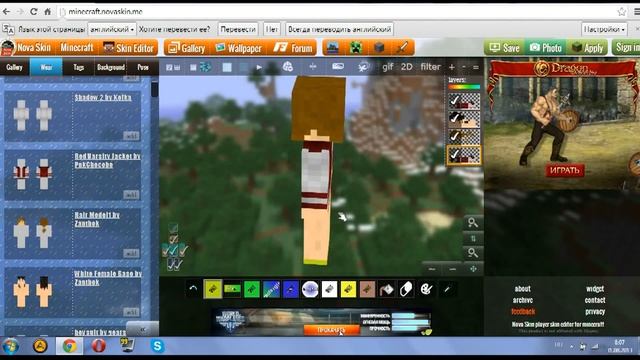
Task: Click the Photo button
Action: coord(546,48)
